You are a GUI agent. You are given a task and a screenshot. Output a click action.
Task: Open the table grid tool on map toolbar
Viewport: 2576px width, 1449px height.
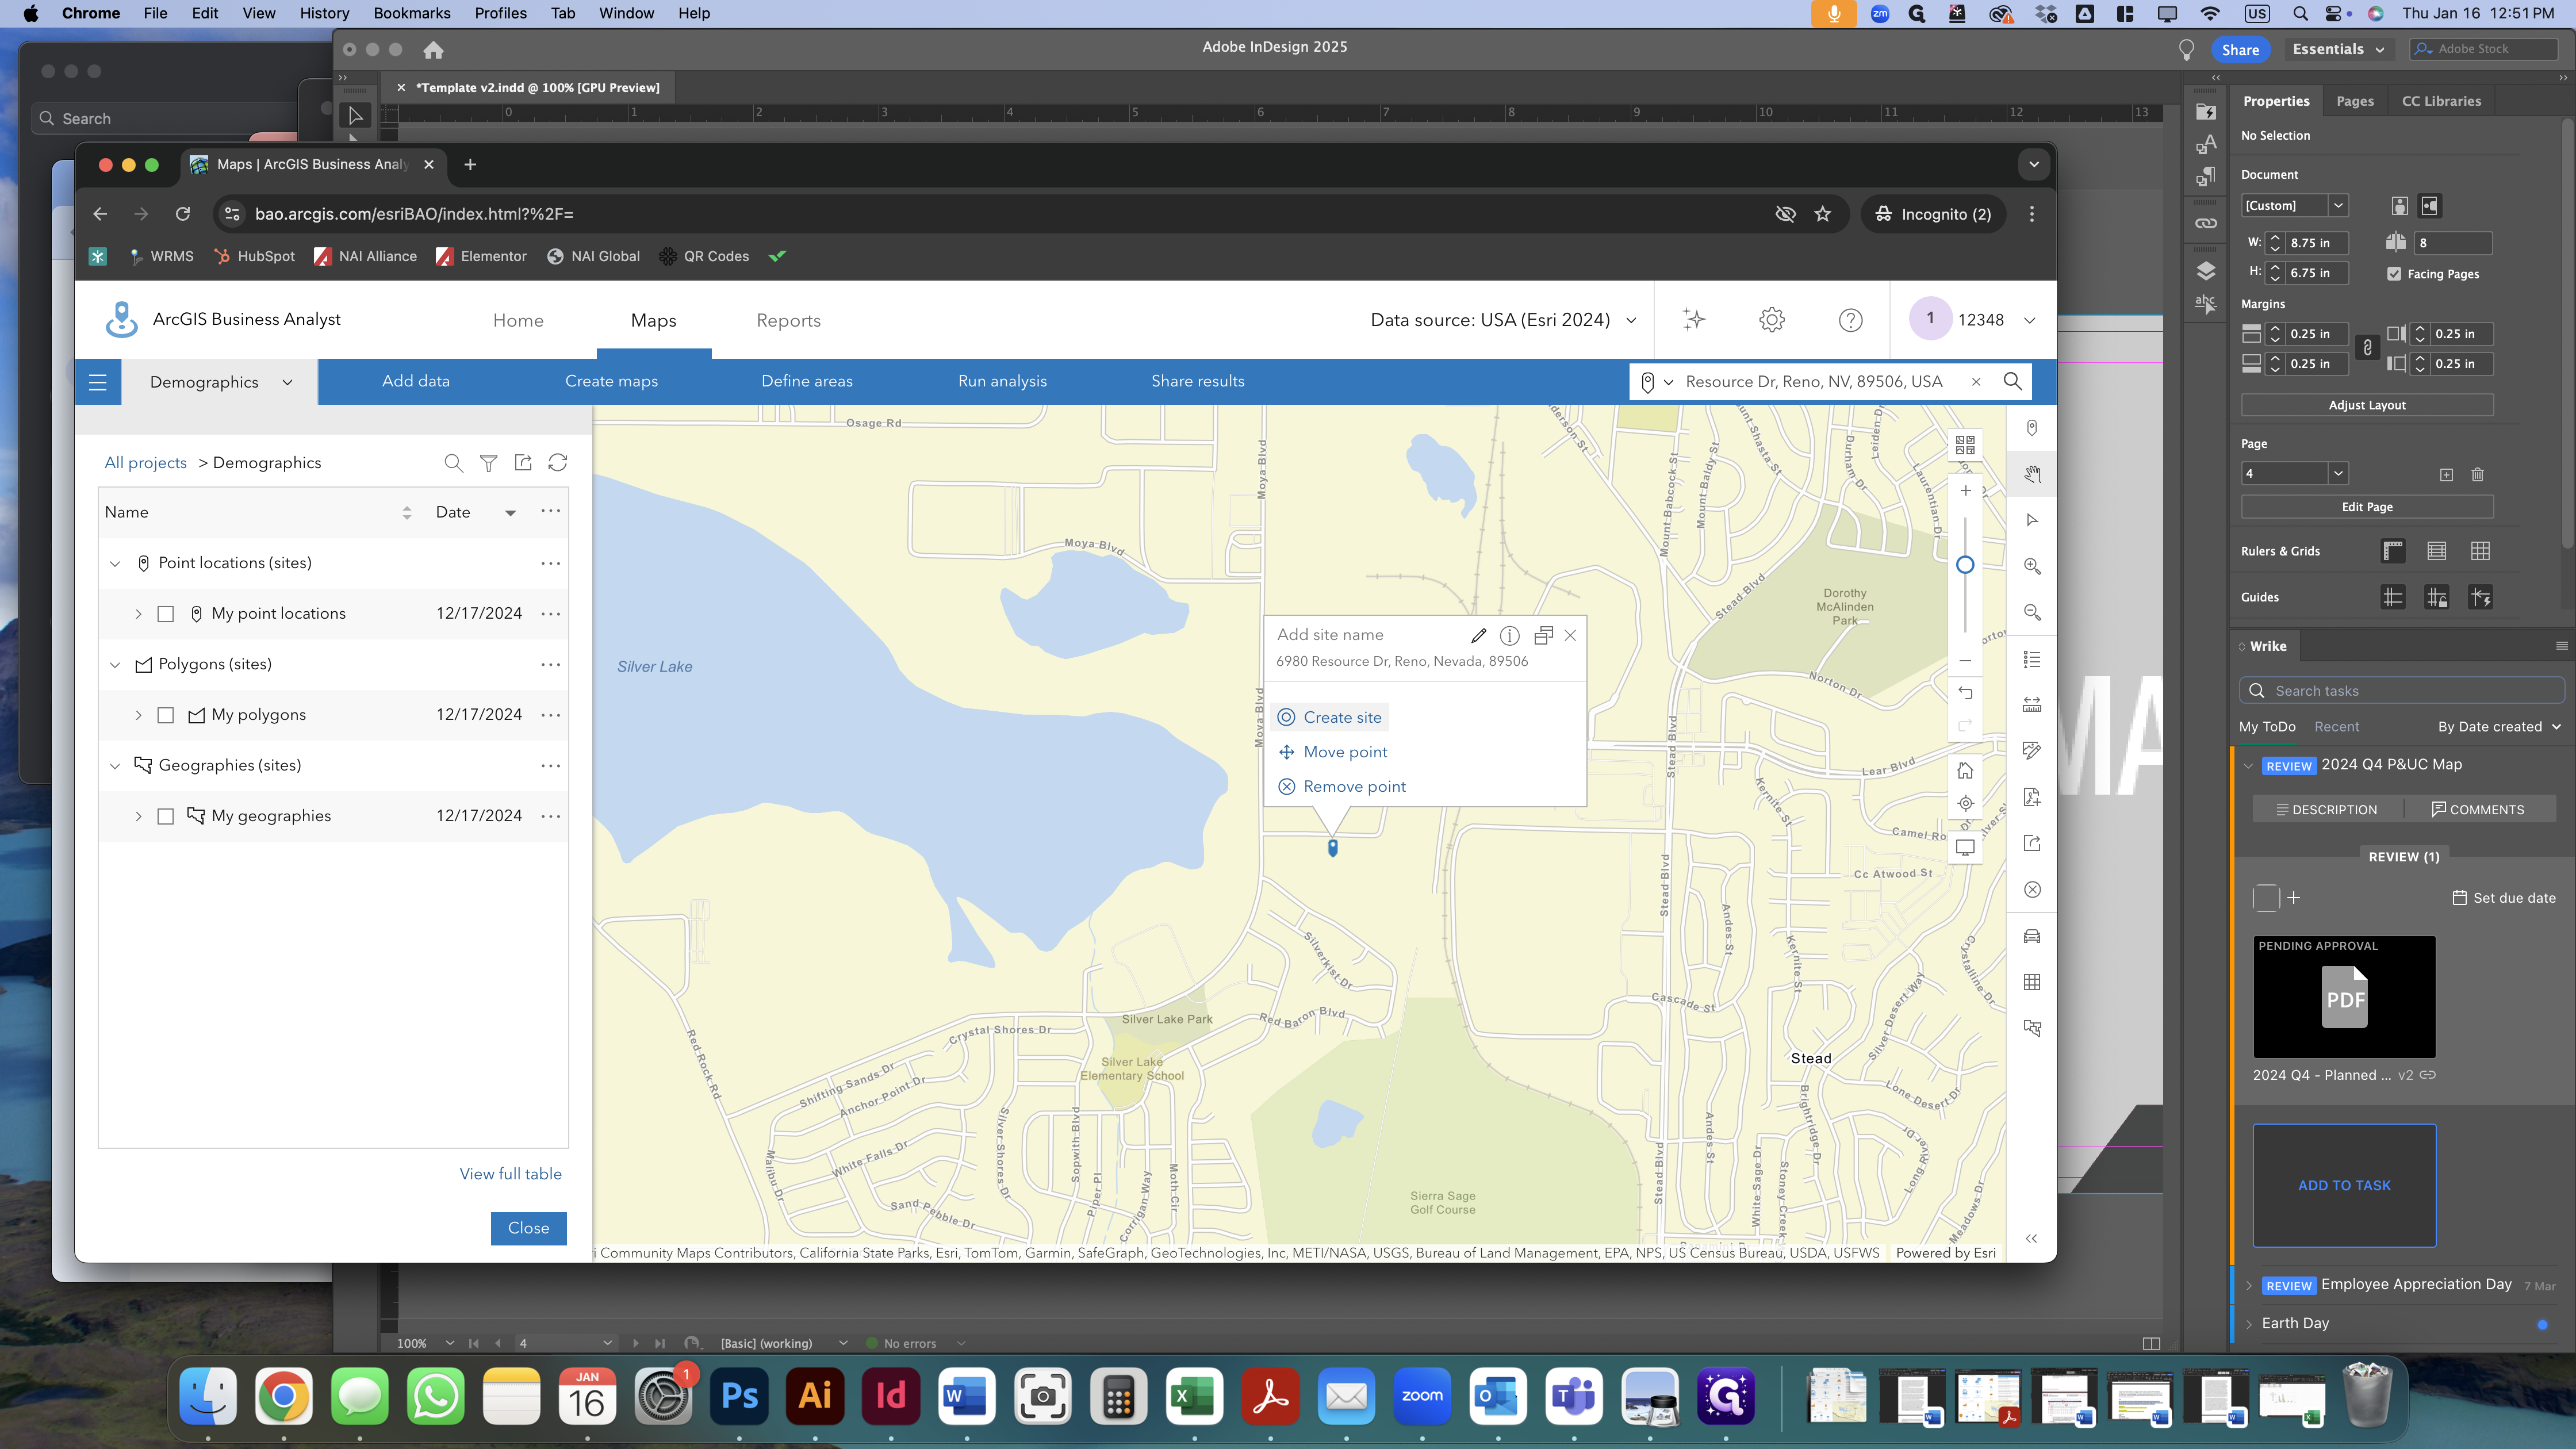[x=2032, y=982]
